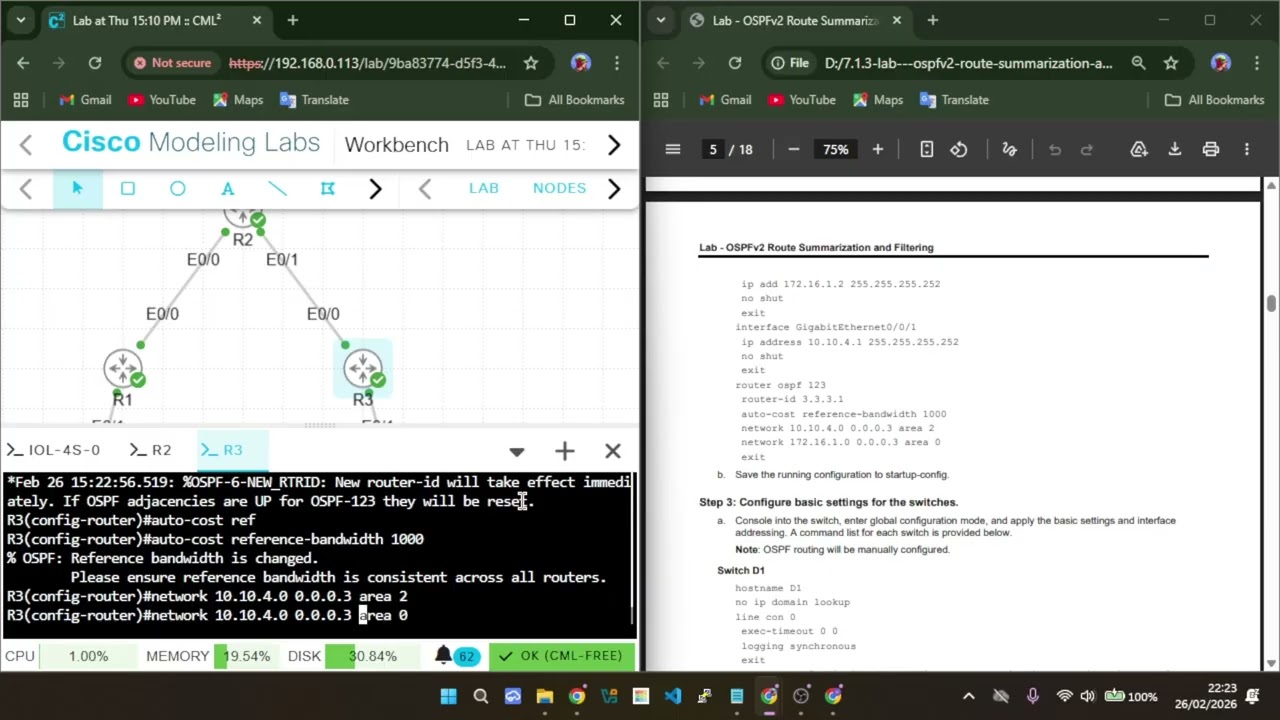Screen dimensions: 1280x720
Task: Click the CML lab URL address bar
Action: 368,63
